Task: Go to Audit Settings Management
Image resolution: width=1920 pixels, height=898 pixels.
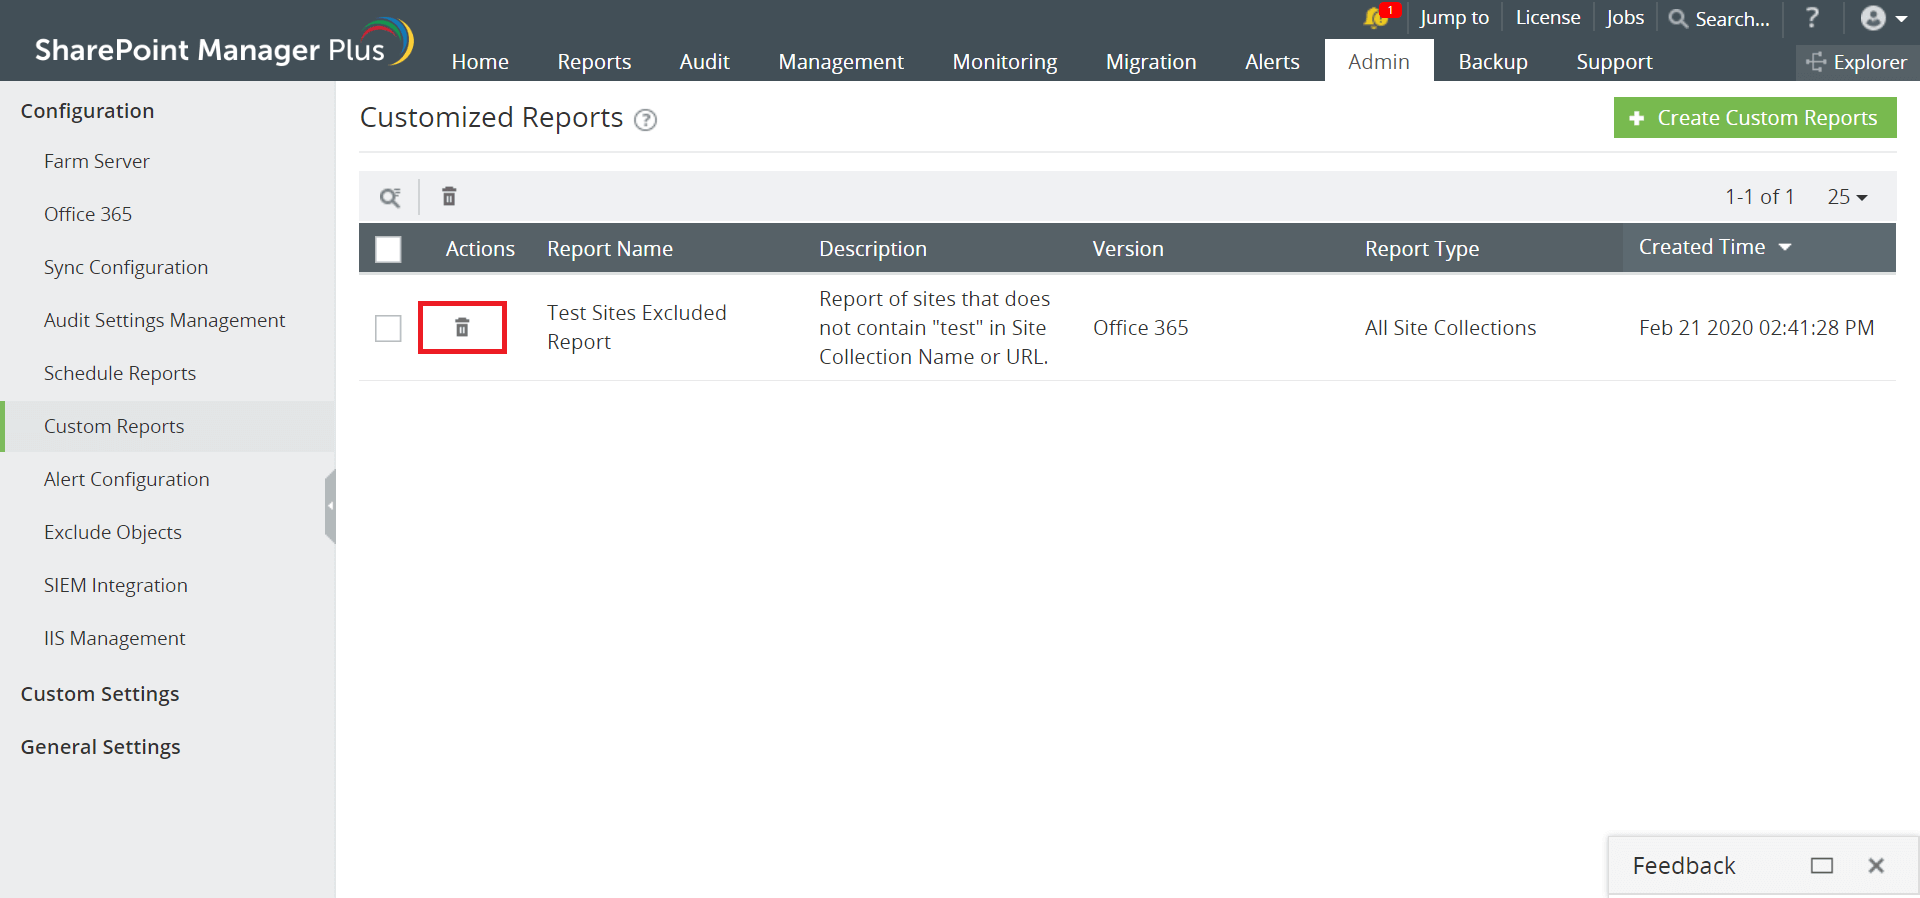Action: point(165,320)
